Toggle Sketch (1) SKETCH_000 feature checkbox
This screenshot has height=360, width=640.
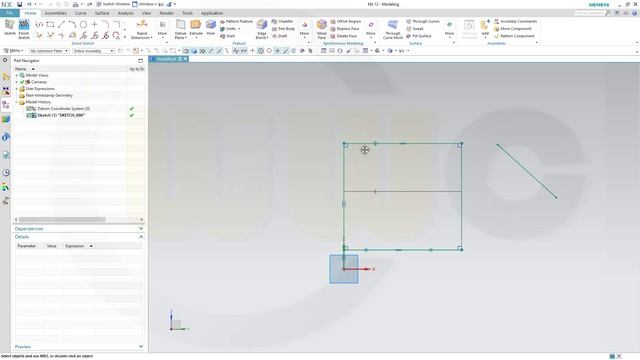(x=29, y=116)
